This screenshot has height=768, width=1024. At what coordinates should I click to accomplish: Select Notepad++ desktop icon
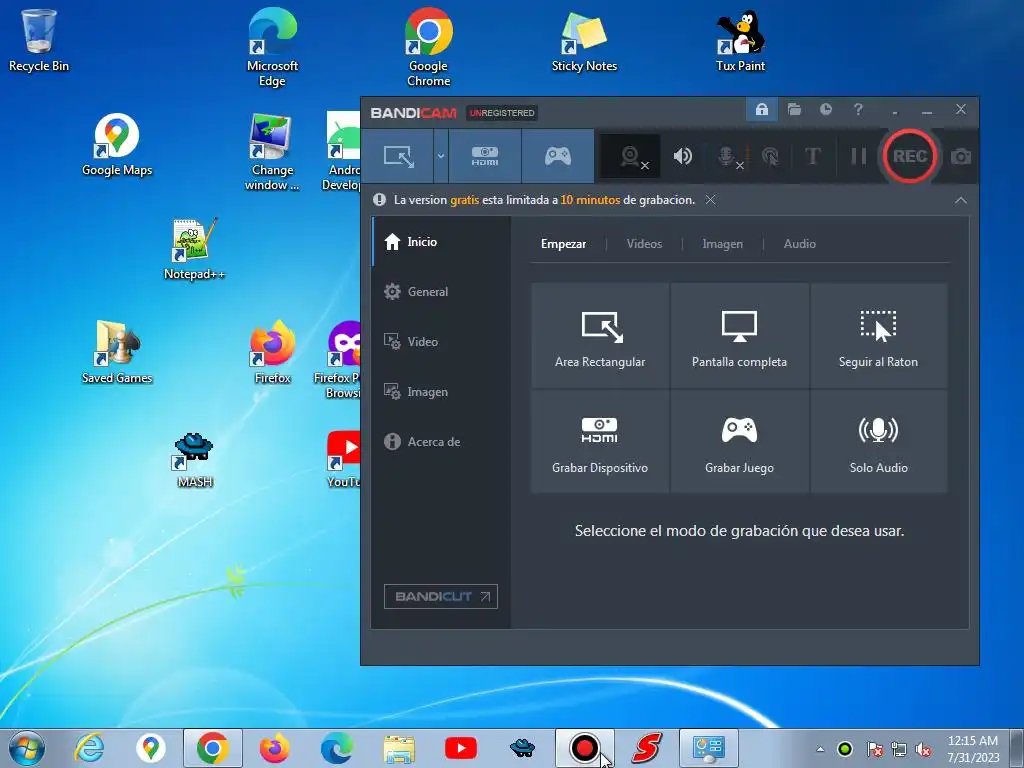click(x=194, y=249)
